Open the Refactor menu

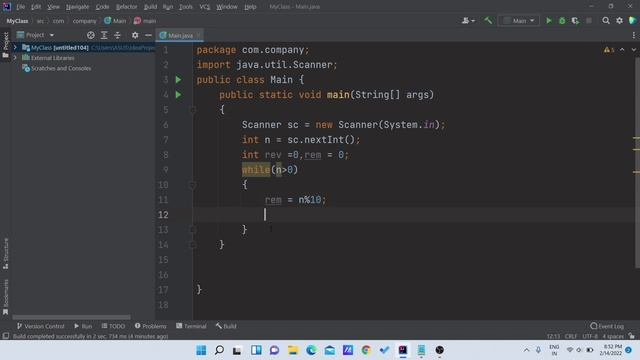tap(127, 7)
